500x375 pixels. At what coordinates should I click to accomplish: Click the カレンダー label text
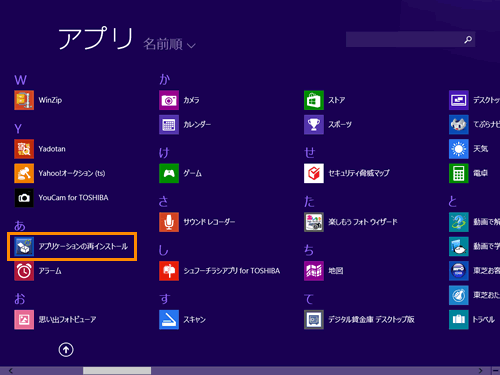197,125
